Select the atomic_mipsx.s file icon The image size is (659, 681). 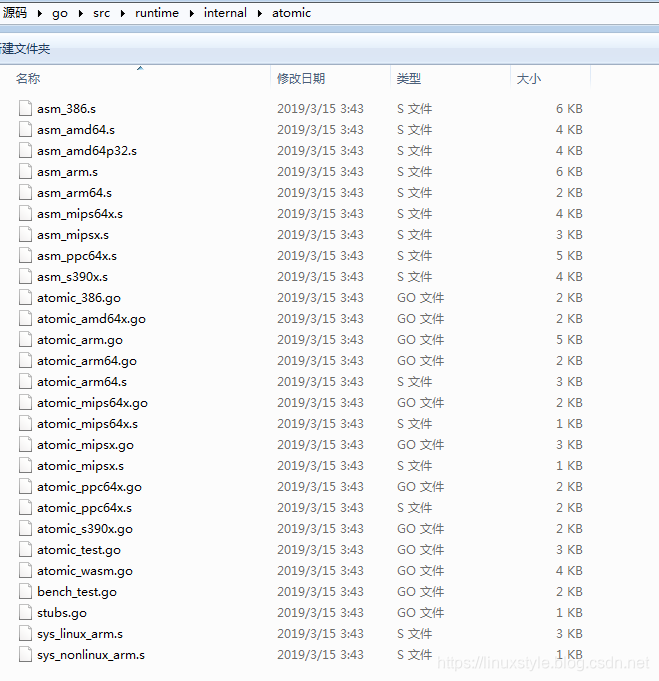(26, 465)
